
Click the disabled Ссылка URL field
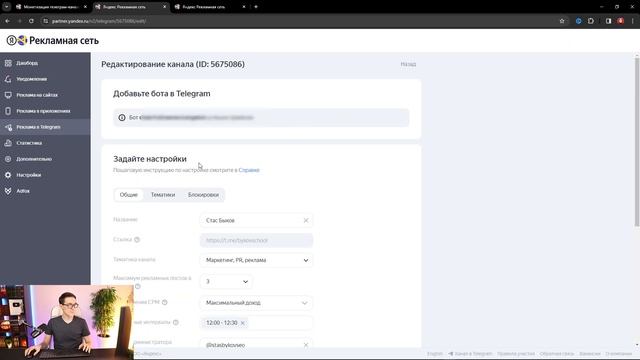coord(256,240)
